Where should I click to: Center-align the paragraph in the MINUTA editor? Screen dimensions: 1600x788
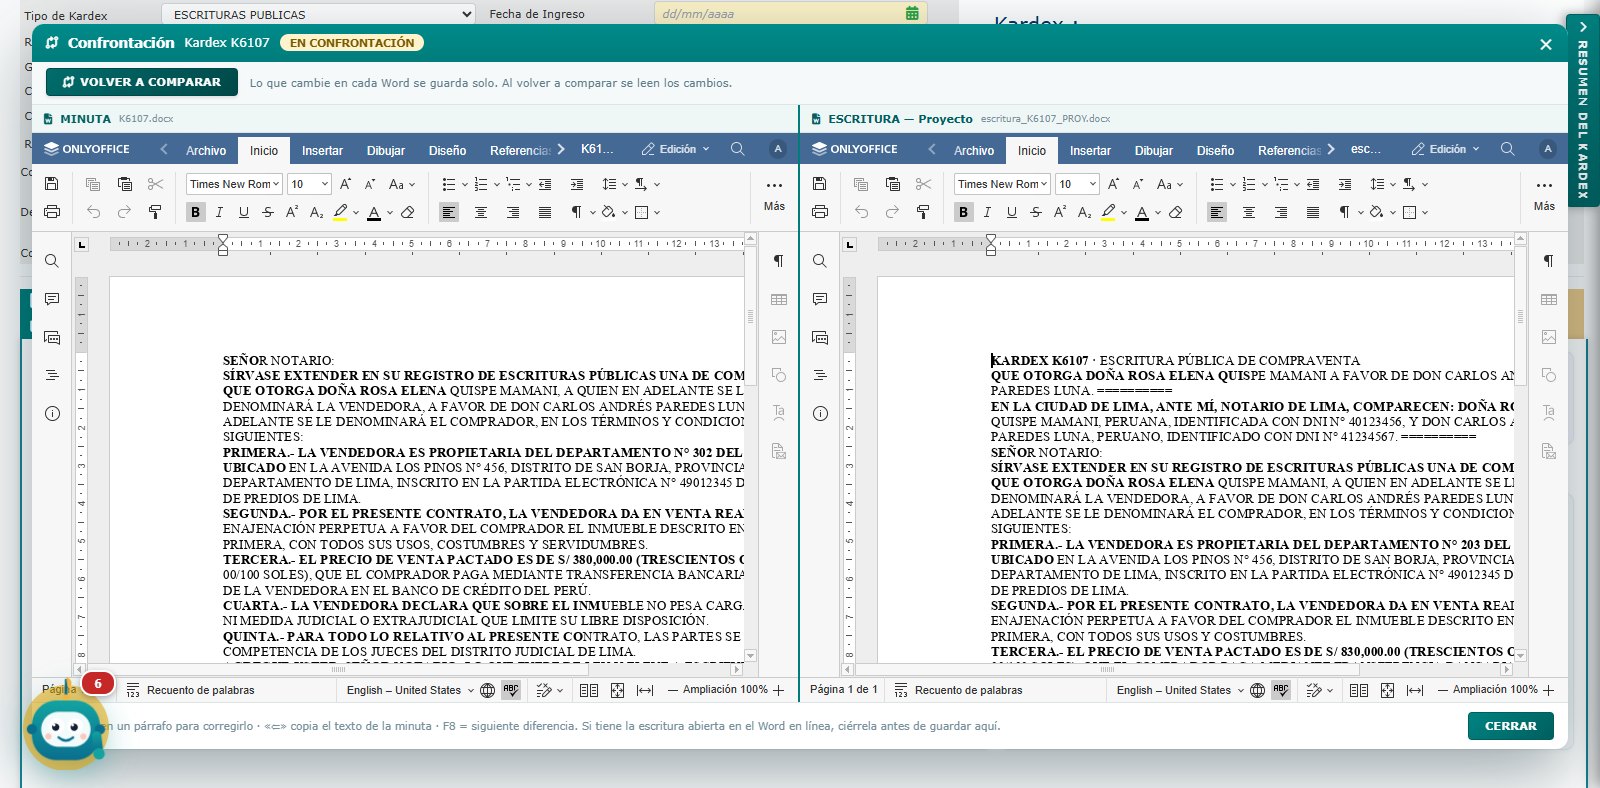coord(481,212)
